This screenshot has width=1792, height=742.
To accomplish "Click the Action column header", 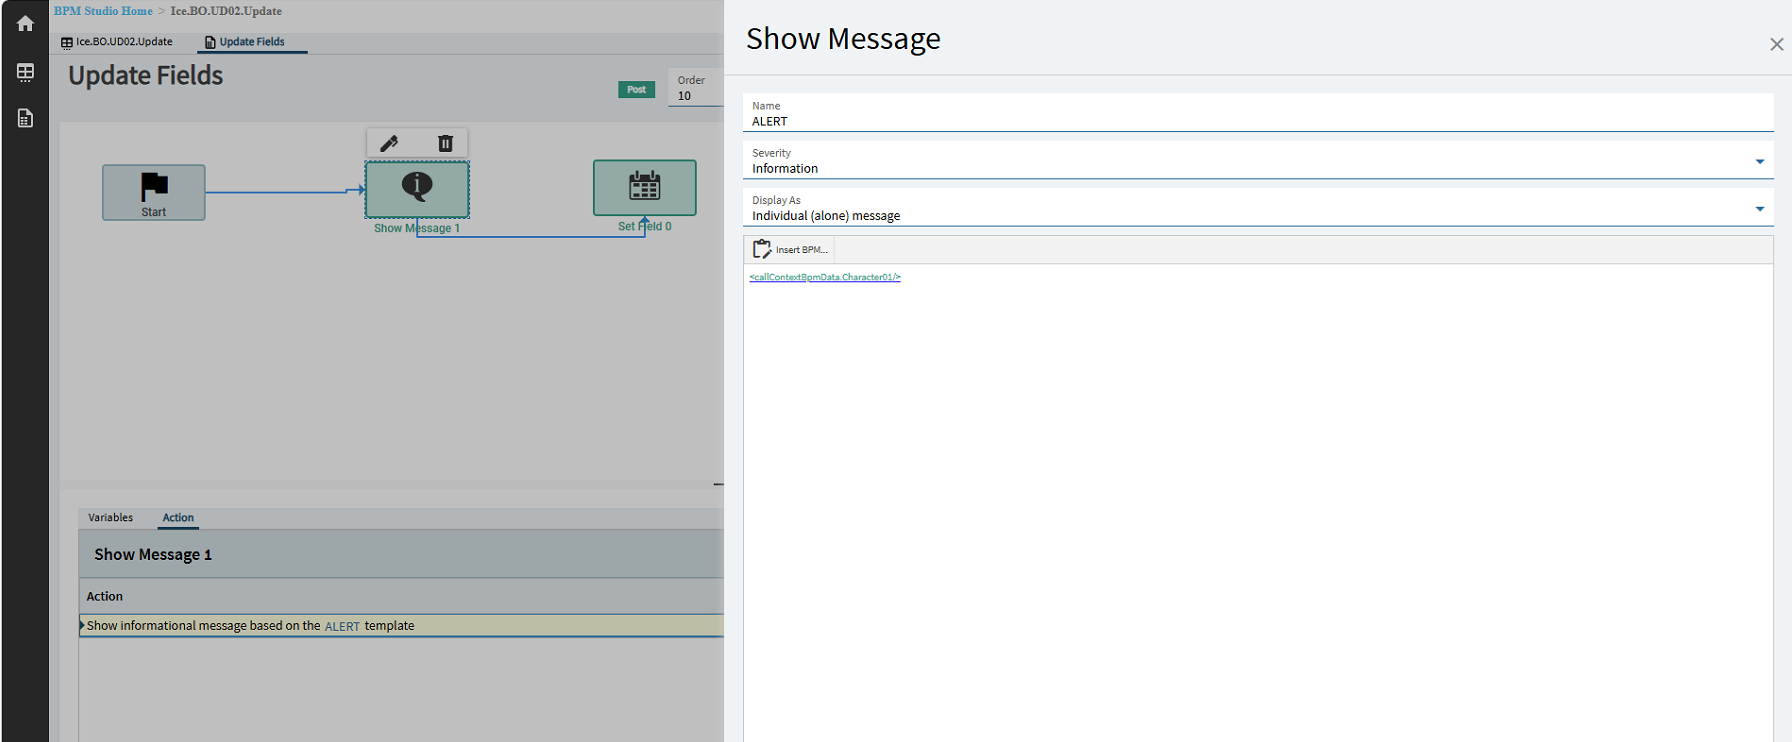I will click(105, 596).
